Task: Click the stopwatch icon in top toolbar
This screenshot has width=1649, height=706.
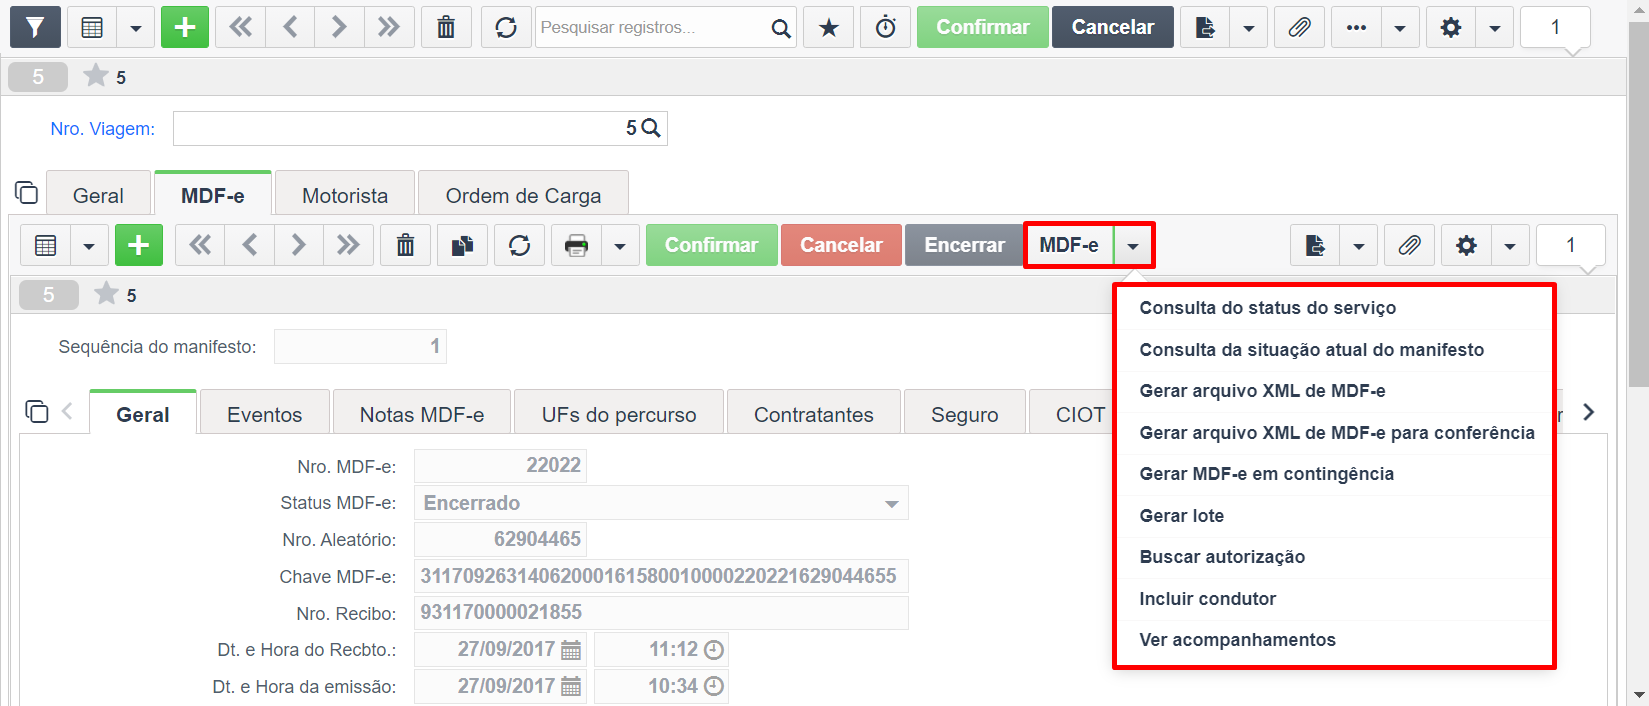Action: (x=886, y=27)
